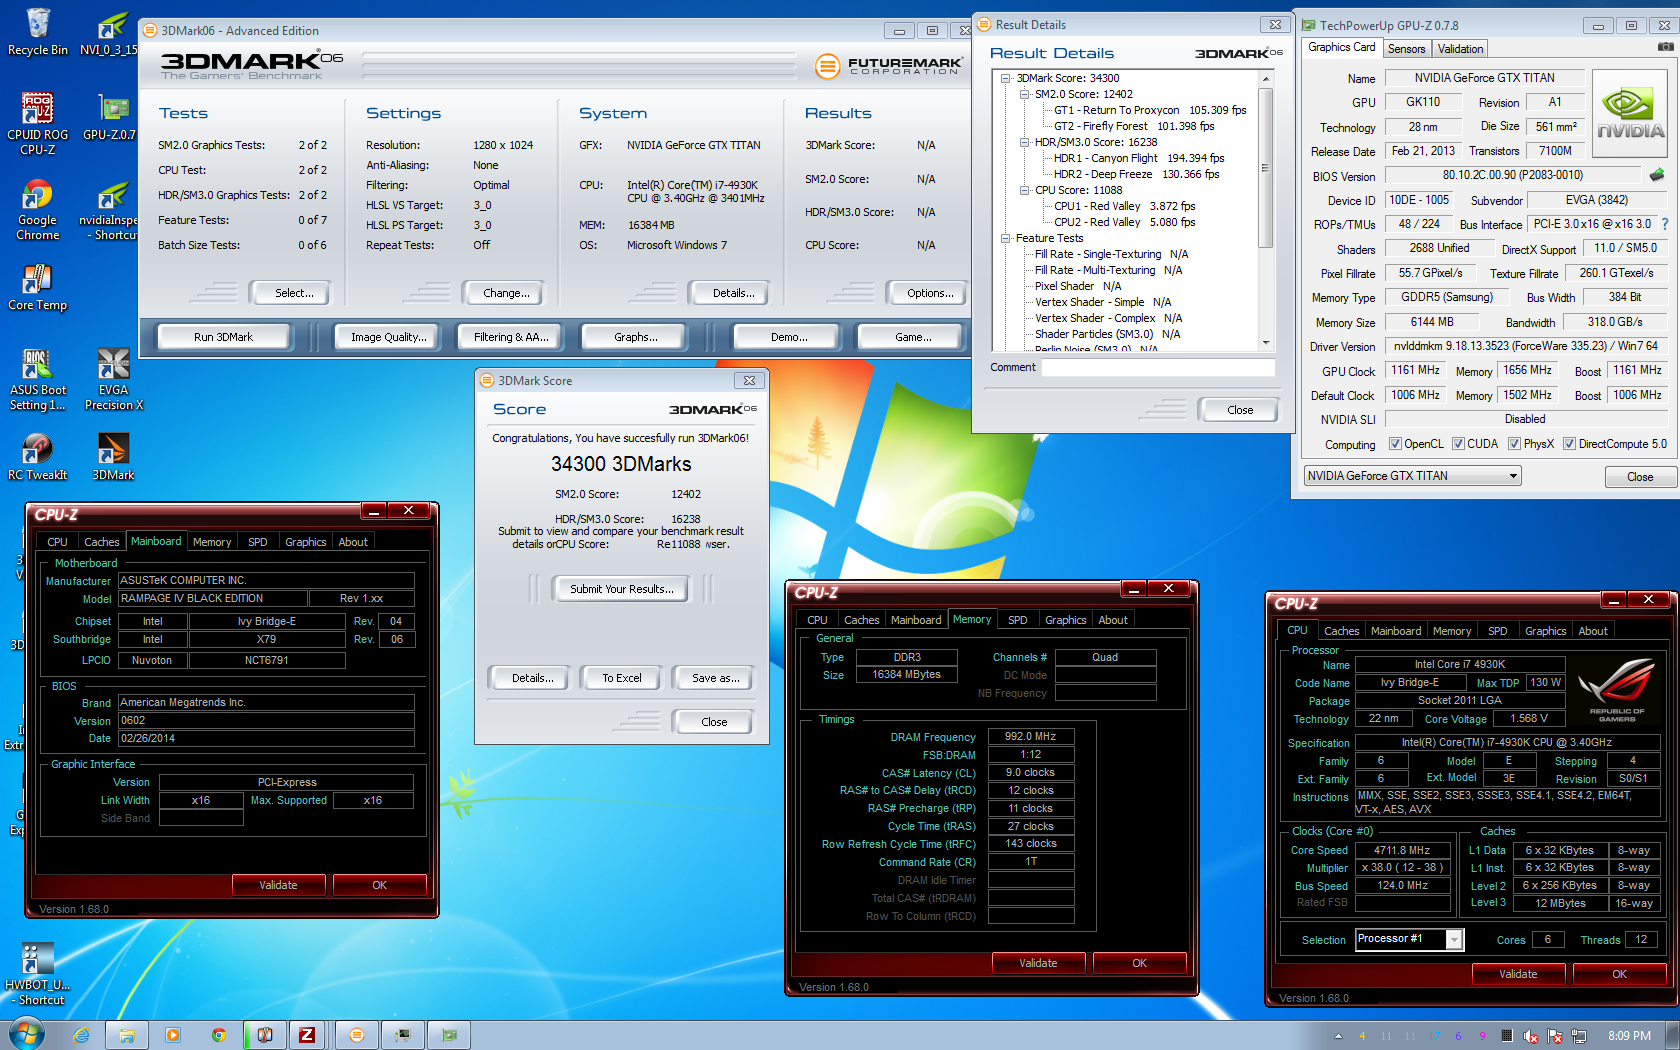Click the GPU-Z screenshot camera icon
1680x1050 pixels.
pyautogui.click(x=1665, y=48)
